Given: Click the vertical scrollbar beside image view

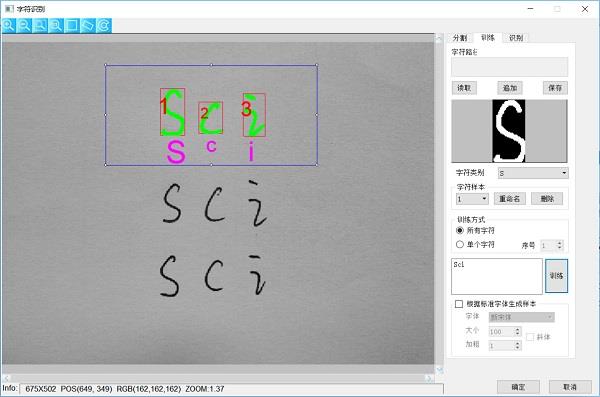Looking at the screenshot, I should pyautogui.click(x=439, y=203).
